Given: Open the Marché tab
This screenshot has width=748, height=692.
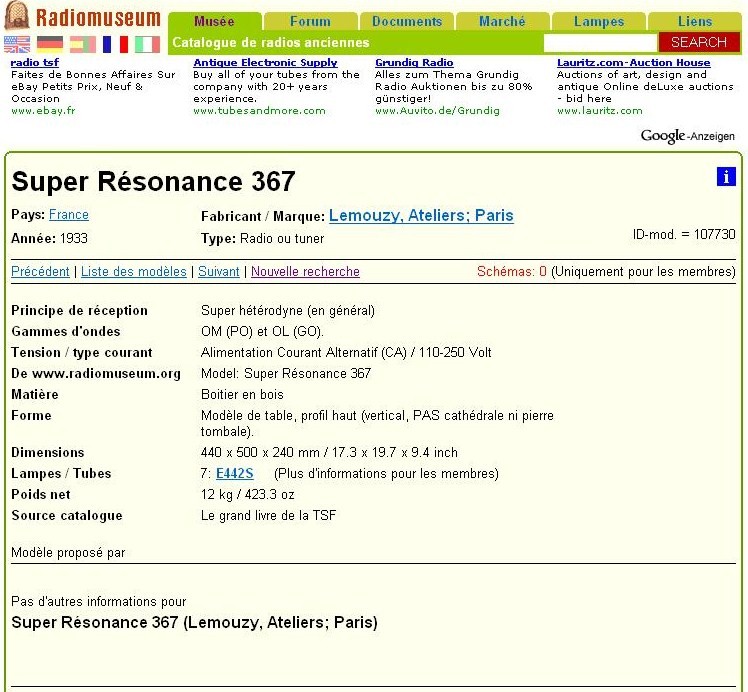Looking at the screenshot, I should click(502, 21).
